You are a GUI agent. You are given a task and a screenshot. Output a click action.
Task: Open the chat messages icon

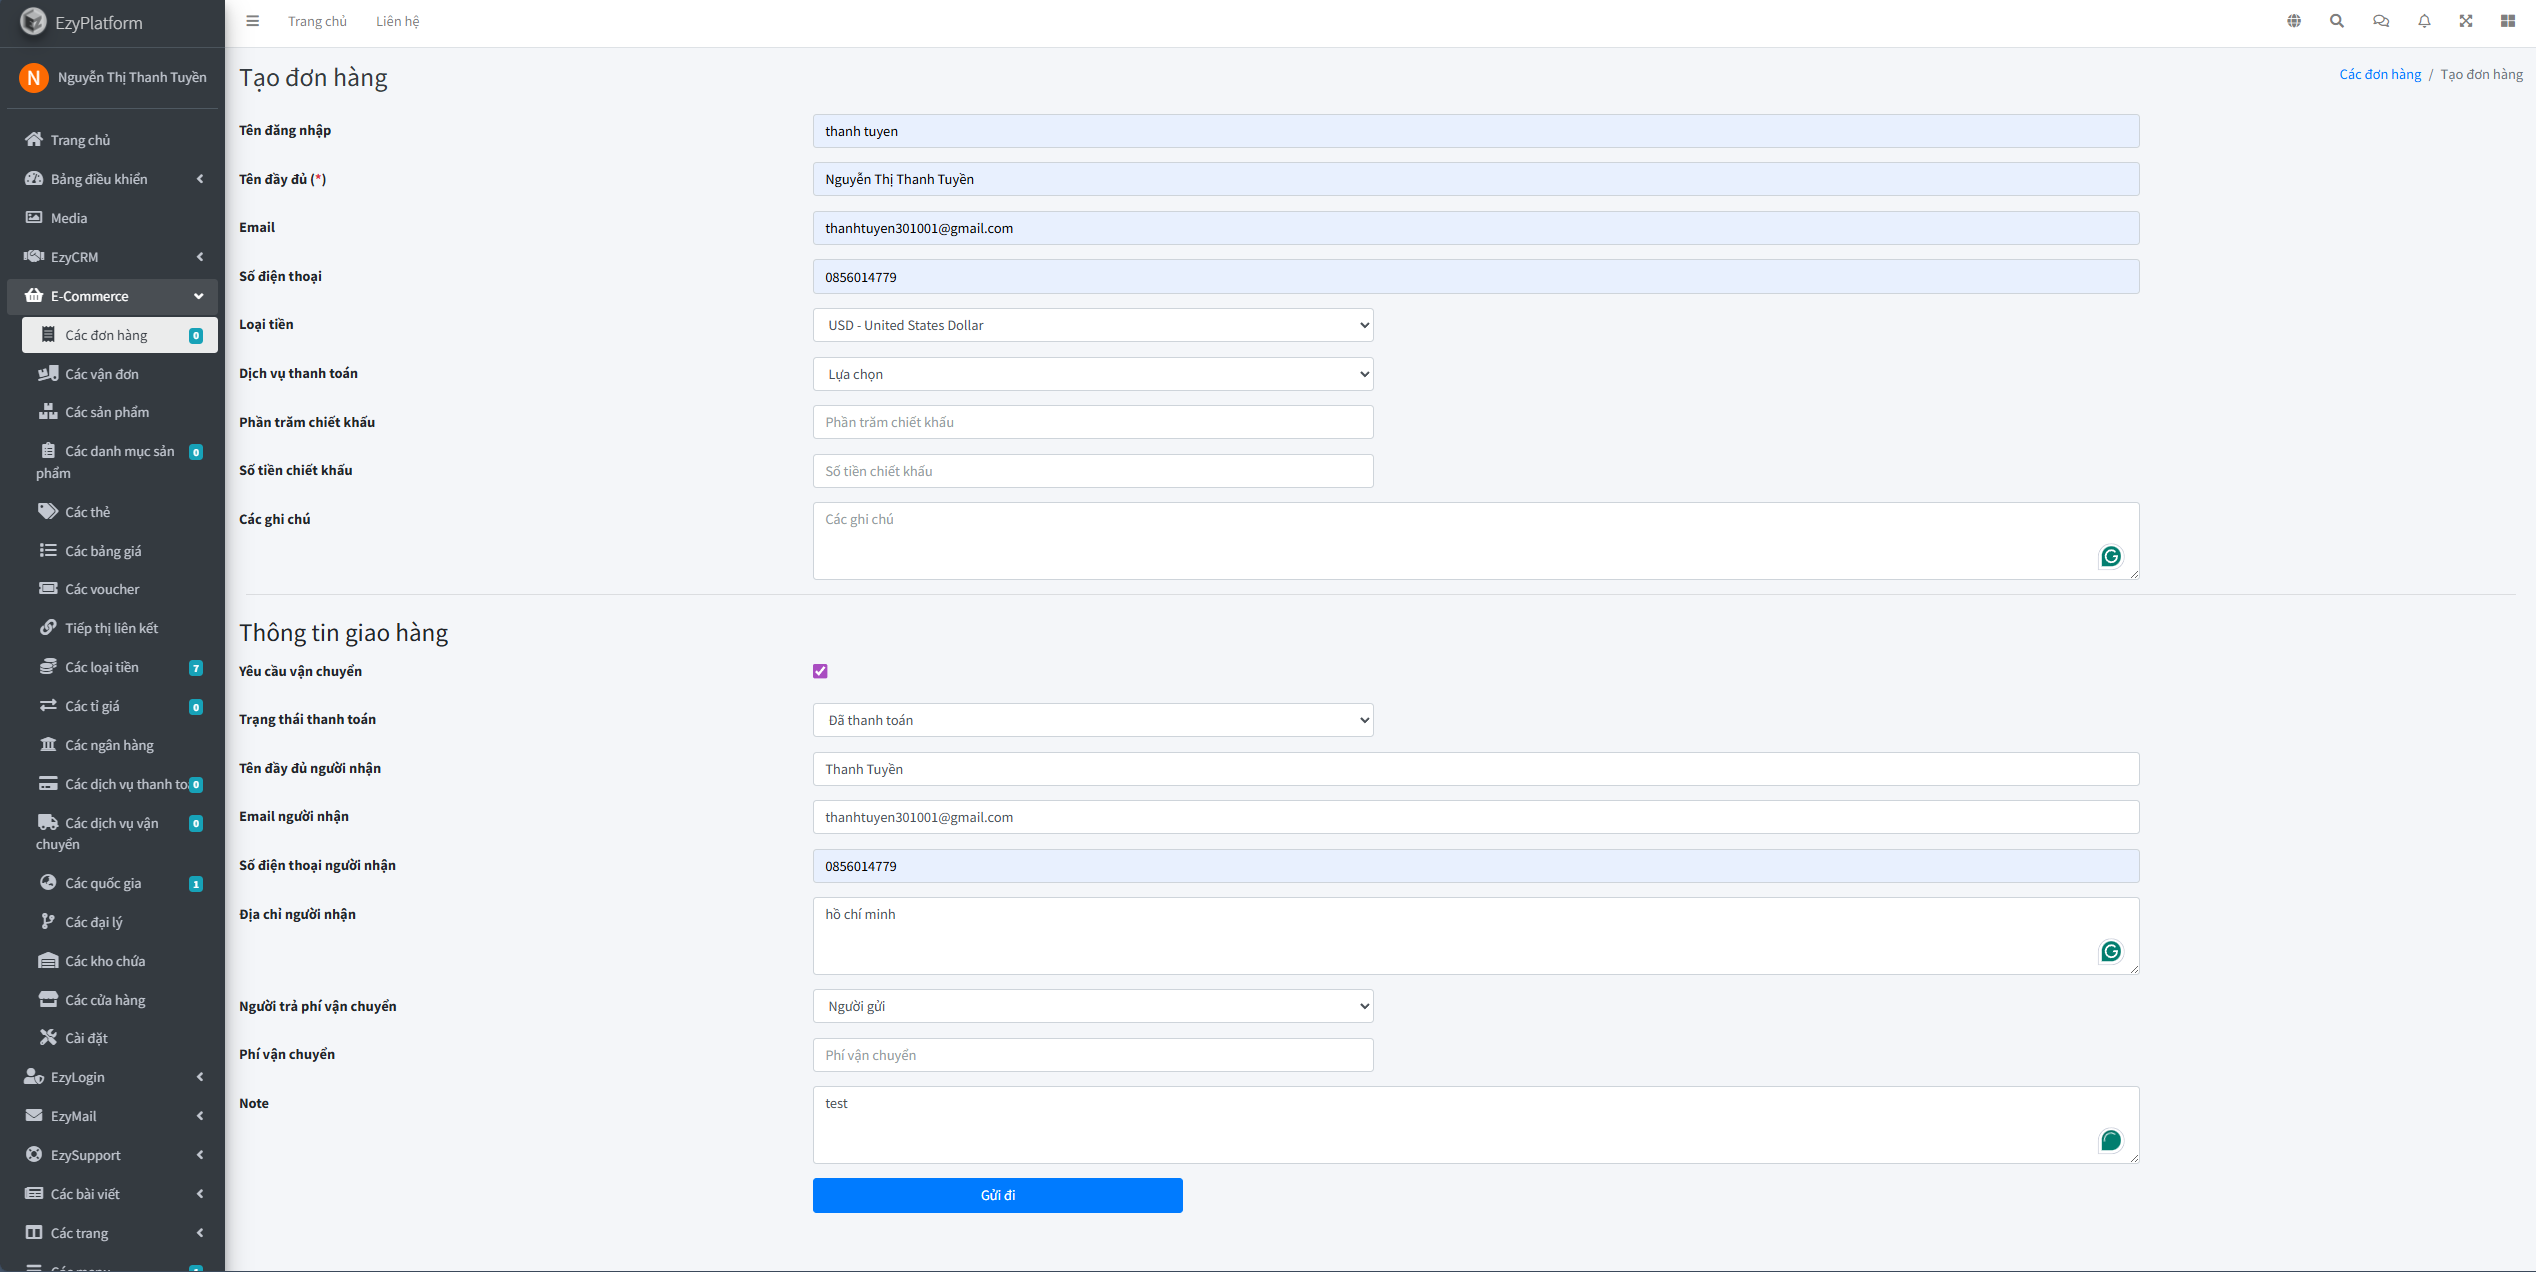[2381, 21]
